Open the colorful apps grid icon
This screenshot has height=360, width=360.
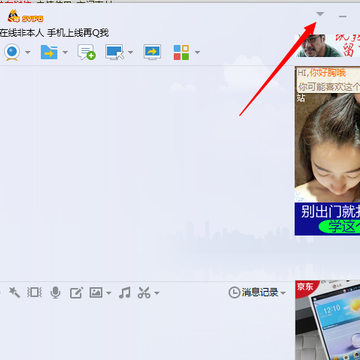point(181,52)
